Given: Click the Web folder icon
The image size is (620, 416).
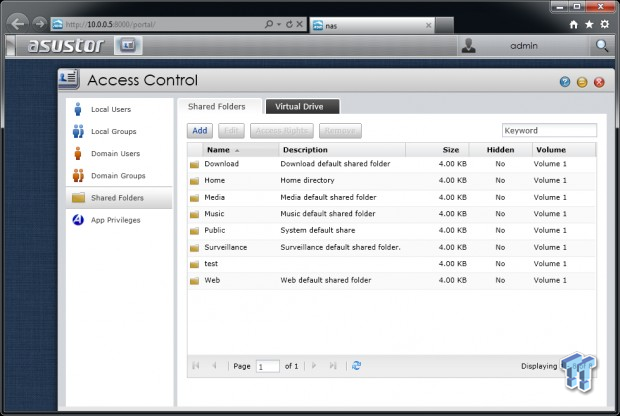Looking at the screenshot, I should 194,281.
